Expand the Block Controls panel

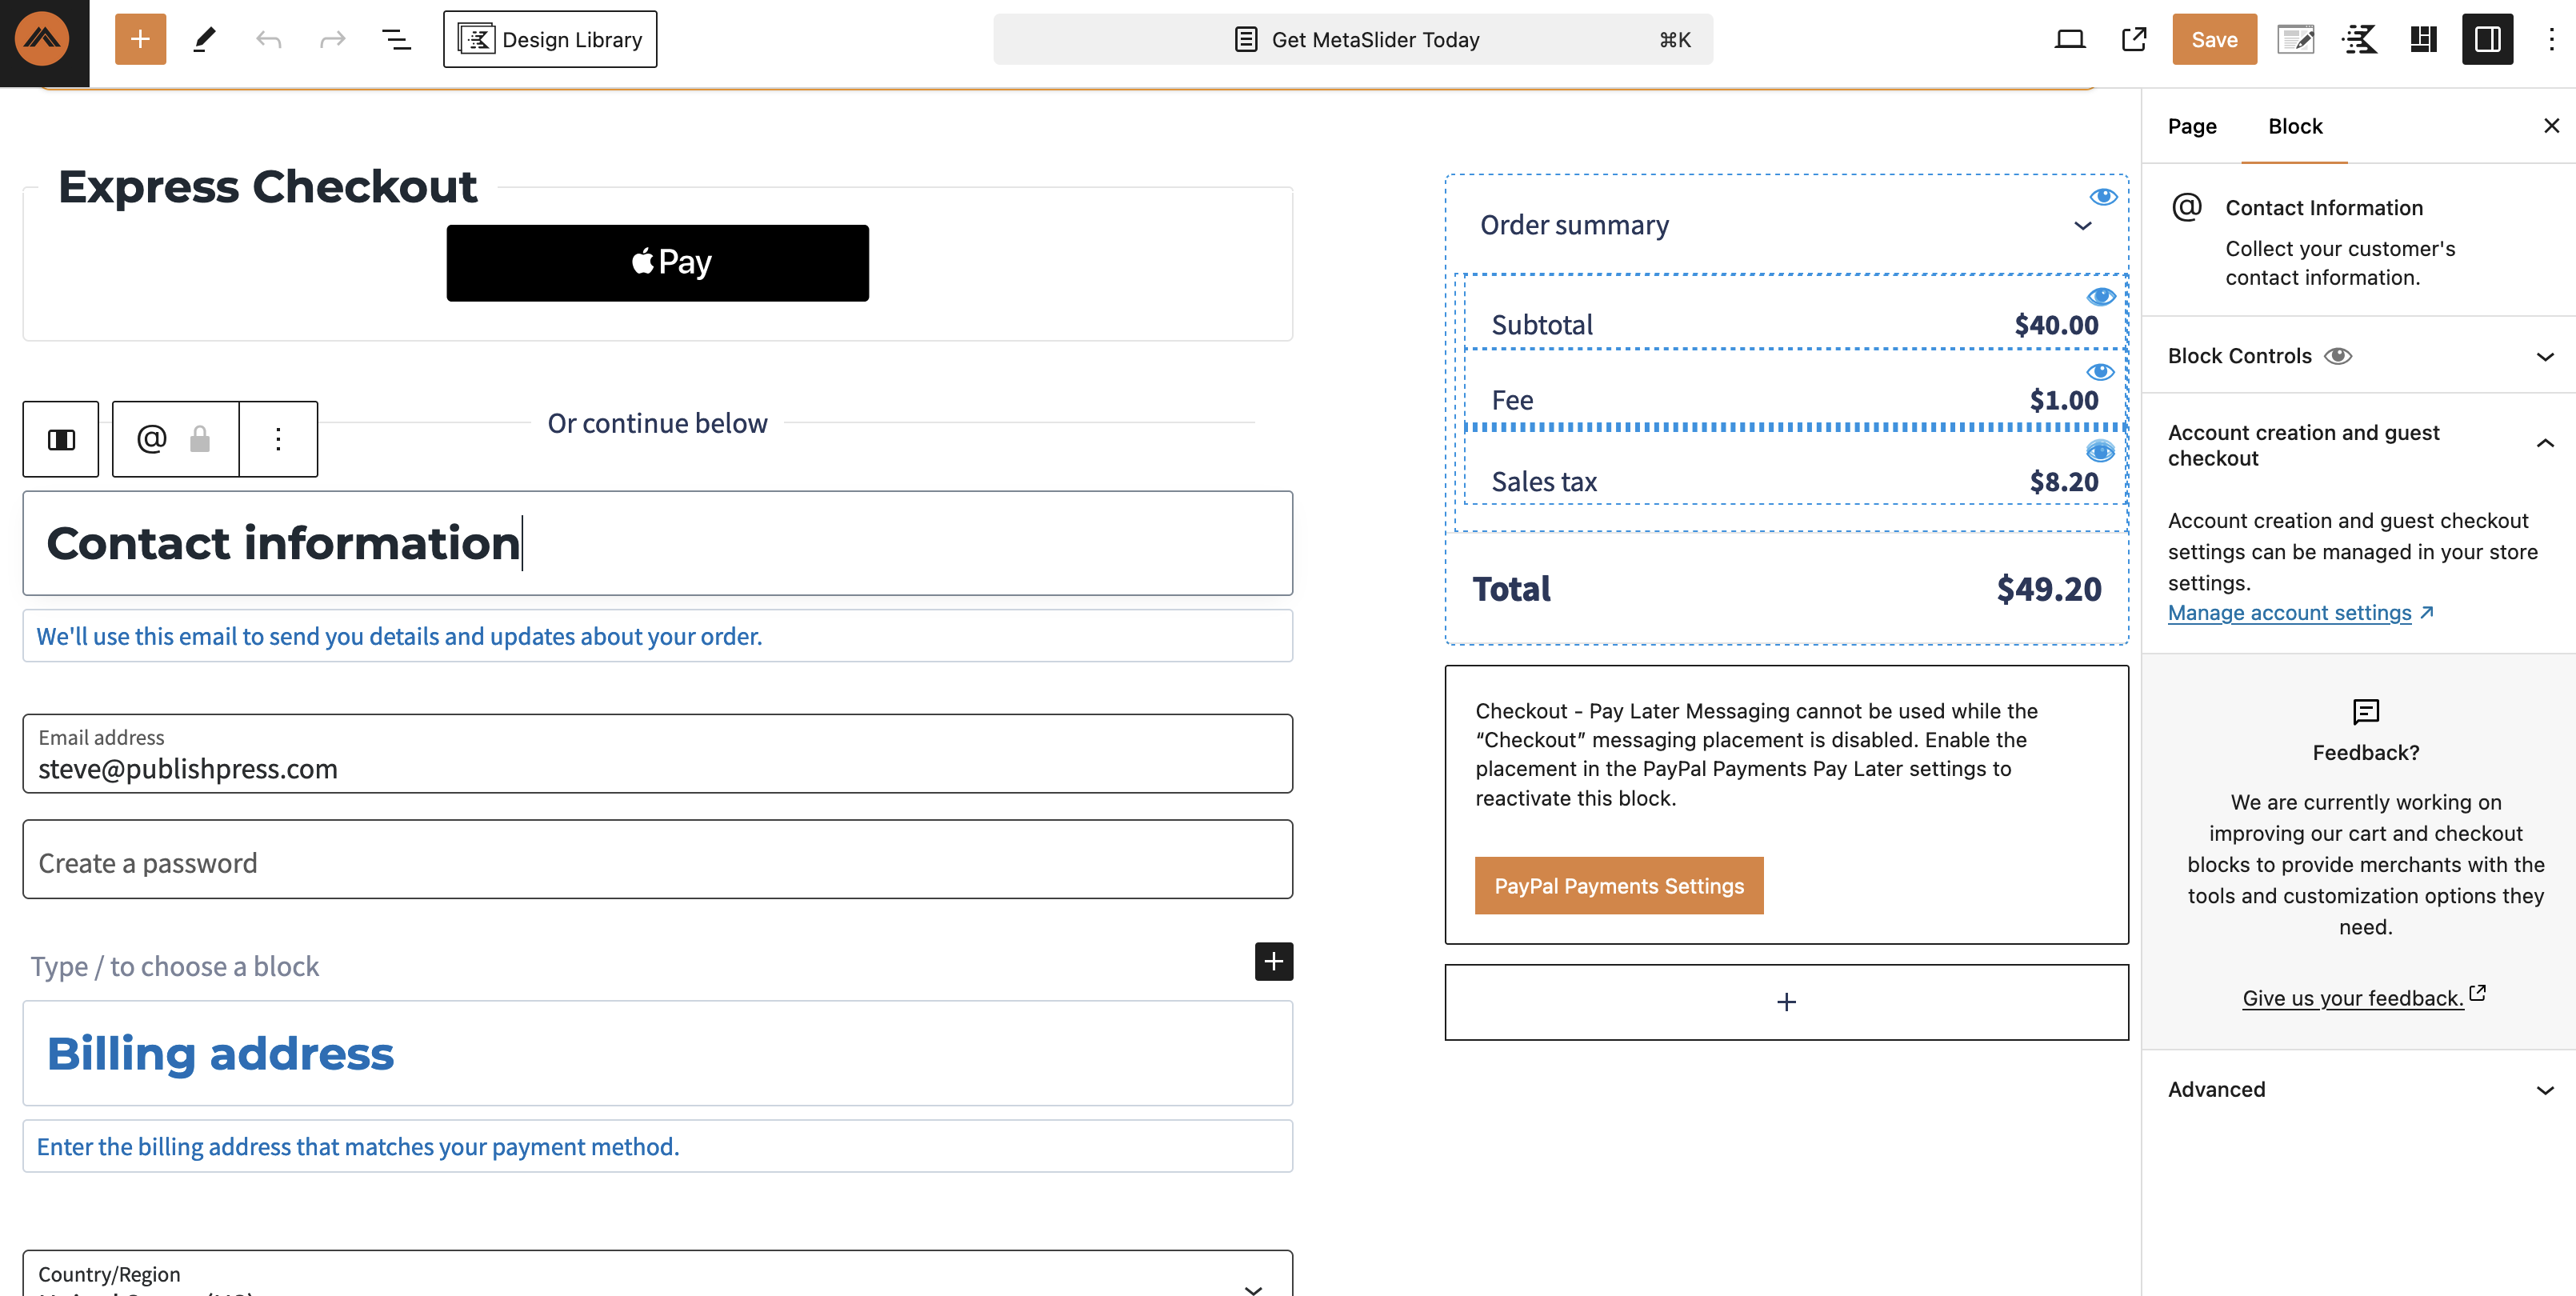(x=2544, y=356)
